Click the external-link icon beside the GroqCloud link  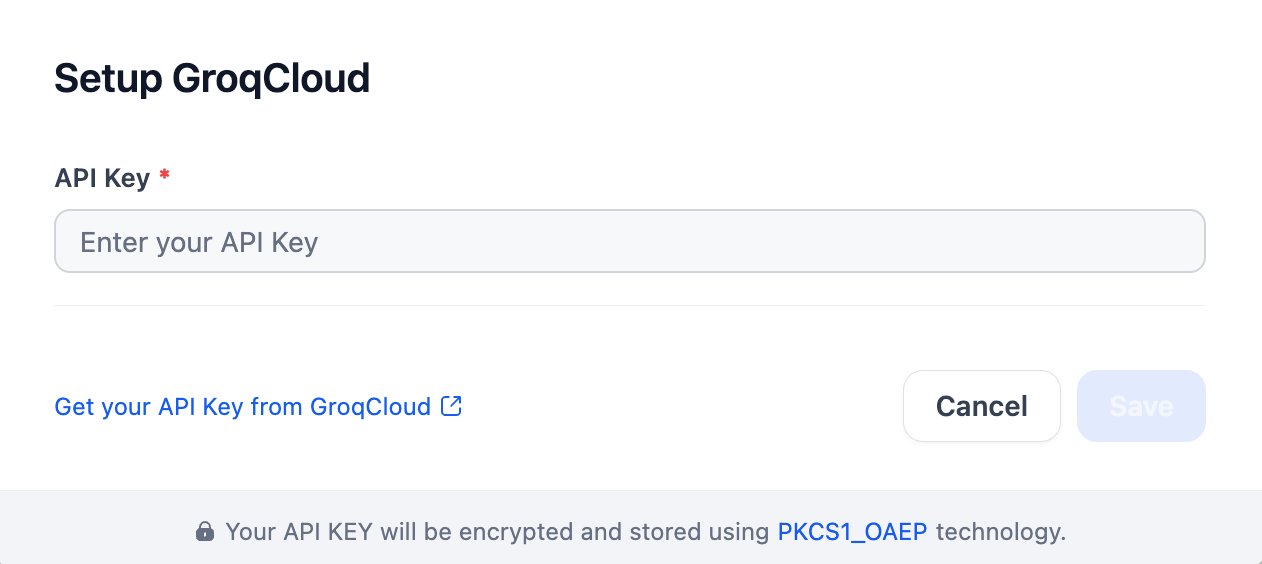pos(452,406)
